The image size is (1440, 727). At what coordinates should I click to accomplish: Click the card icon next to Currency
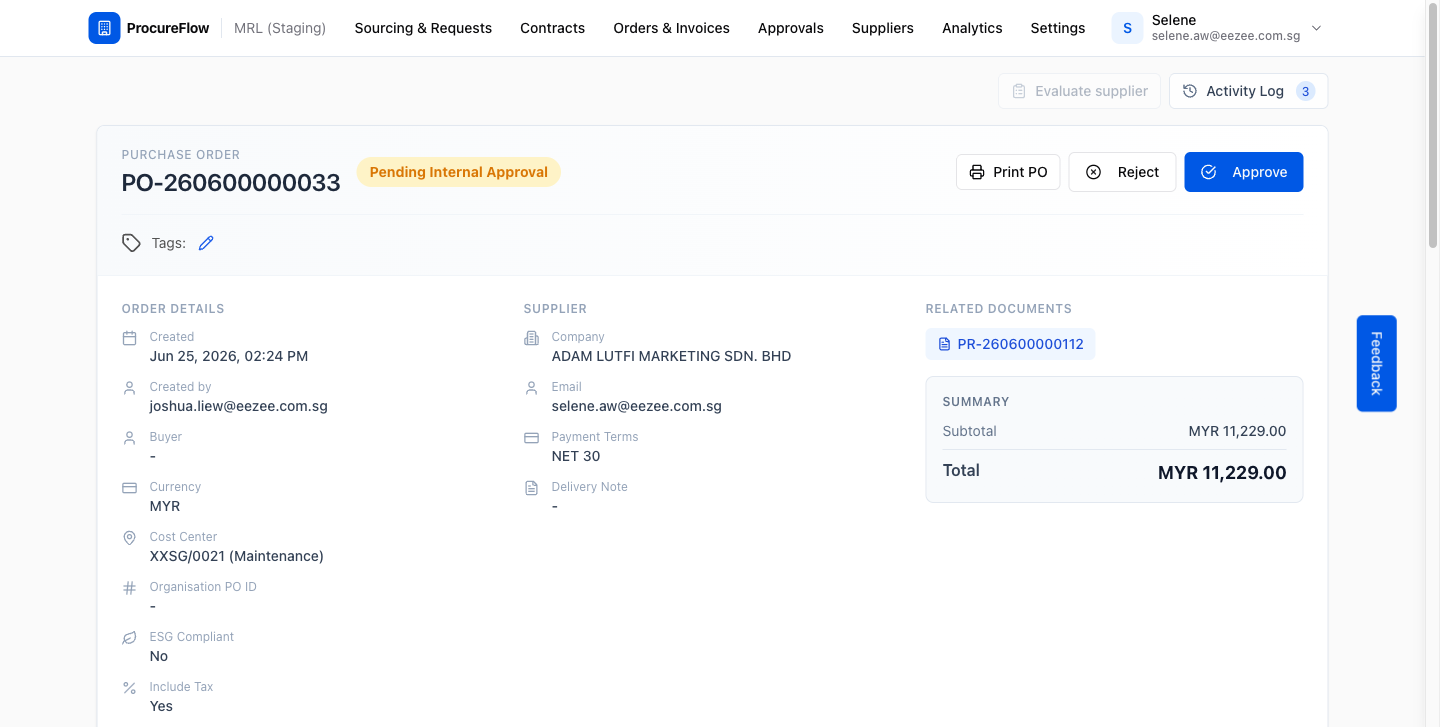(x=129, y=488)
